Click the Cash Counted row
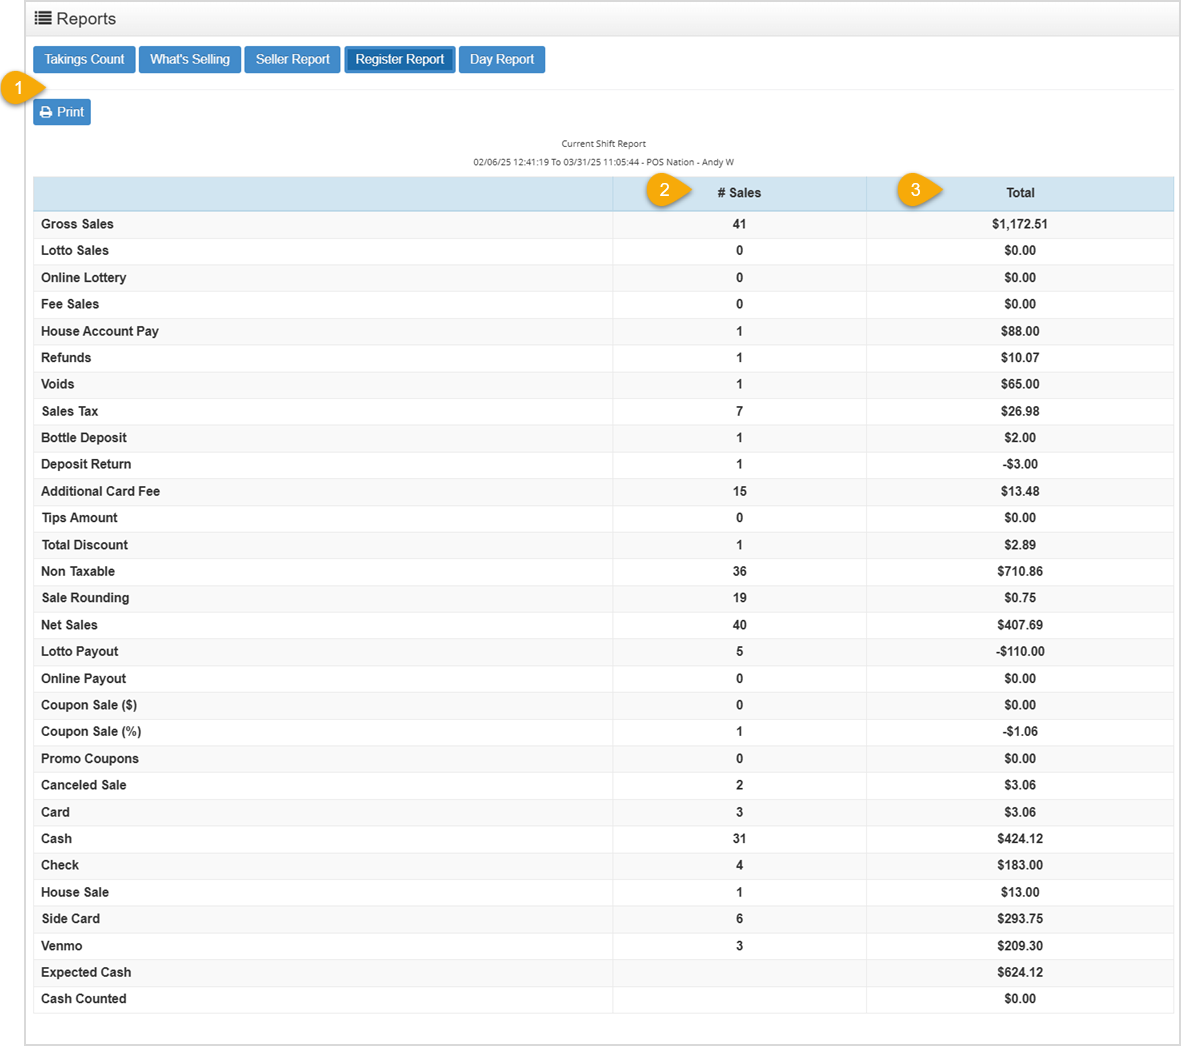 (300, 998)
